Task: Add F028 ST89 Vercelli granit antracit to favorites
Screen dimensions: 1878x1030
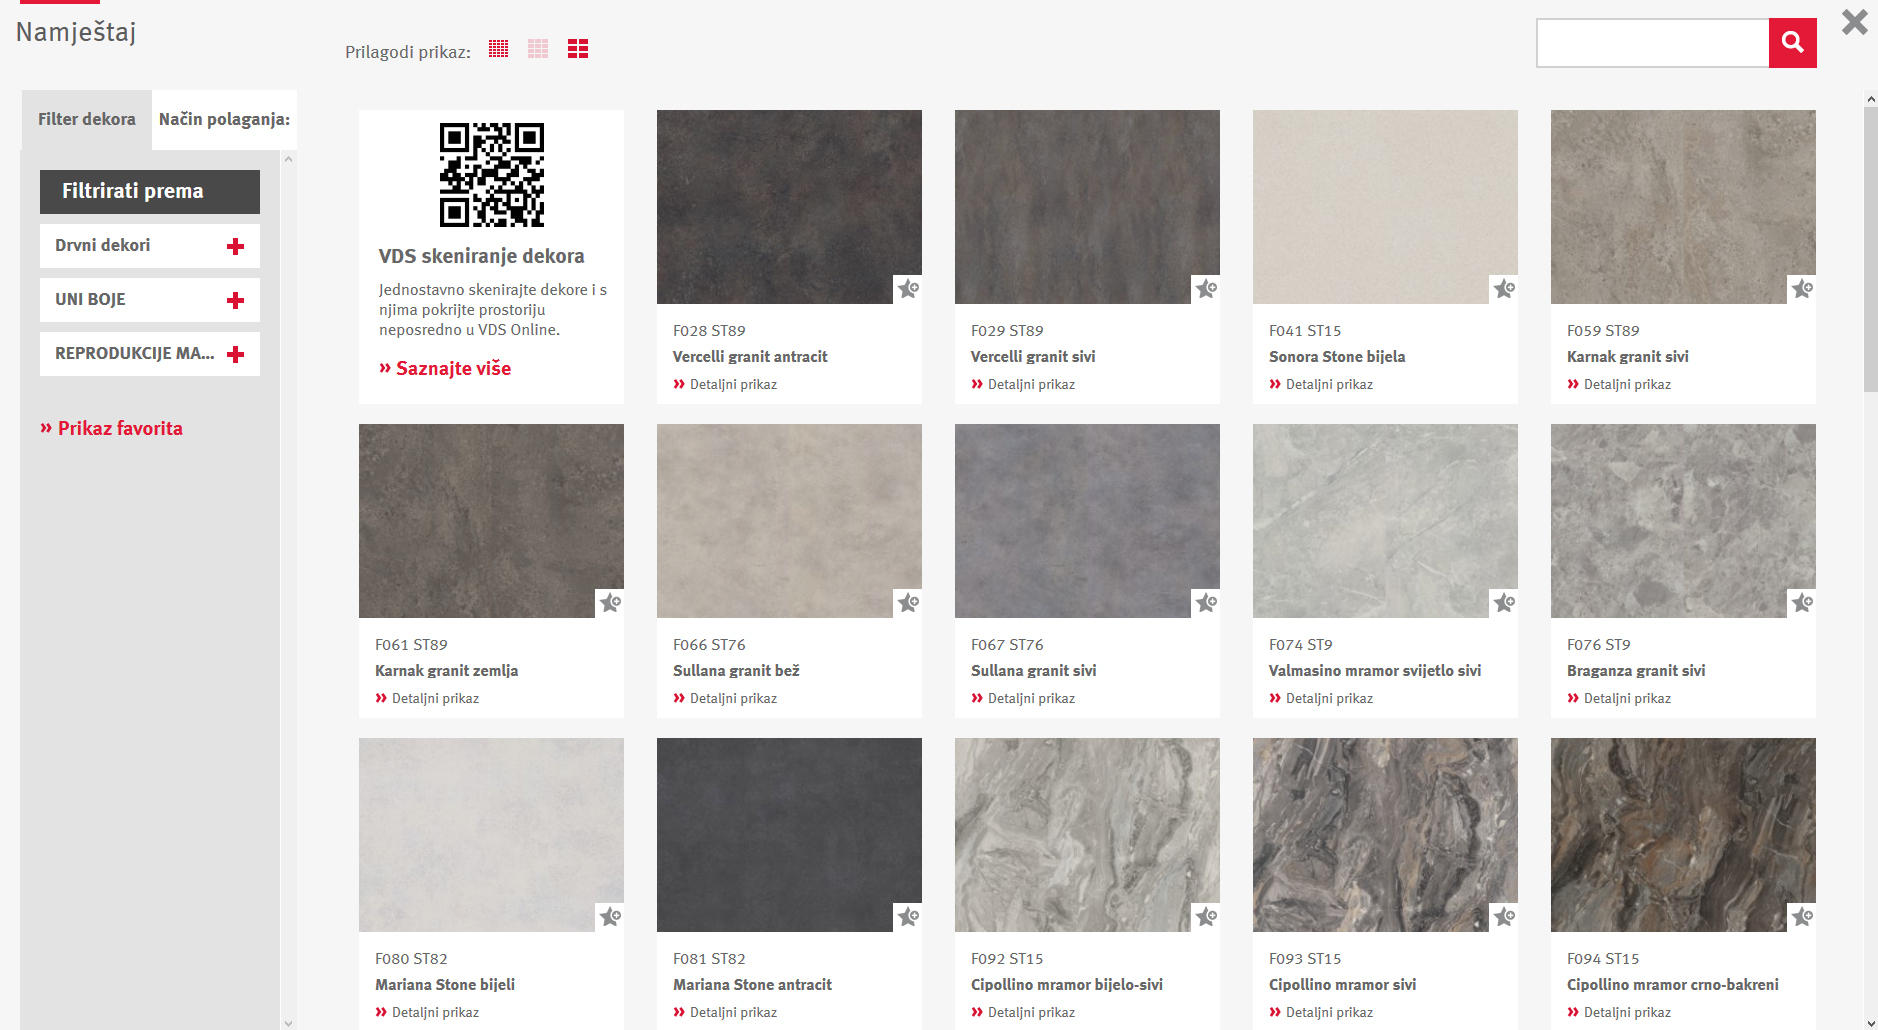Action: 907,289
